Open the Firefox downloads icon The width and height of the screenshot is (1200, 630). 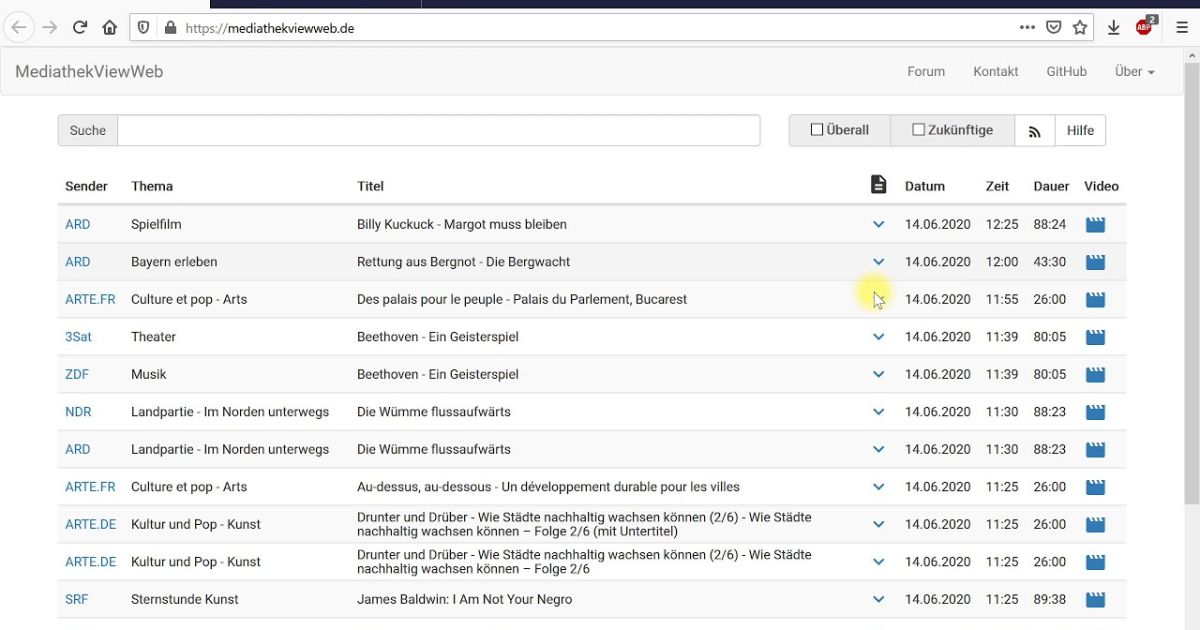1113,27
